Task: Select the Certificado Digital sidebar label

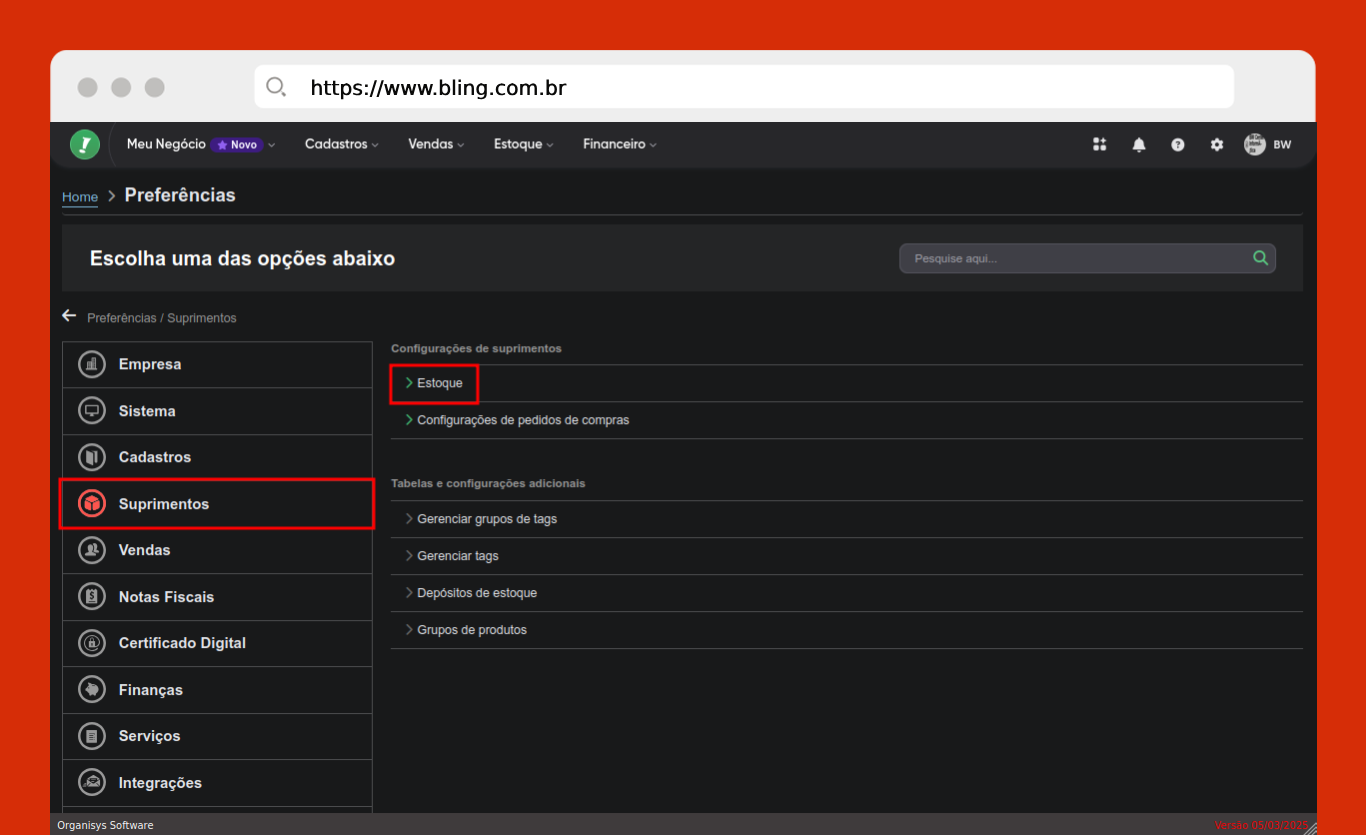Action: tap(182, 643)
